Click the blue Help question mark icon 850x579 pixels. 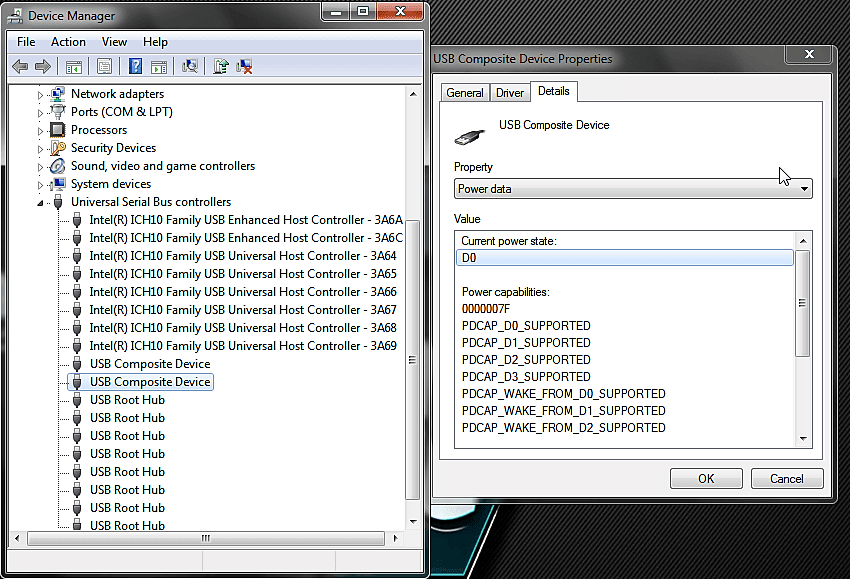click(x=135, y=67)
